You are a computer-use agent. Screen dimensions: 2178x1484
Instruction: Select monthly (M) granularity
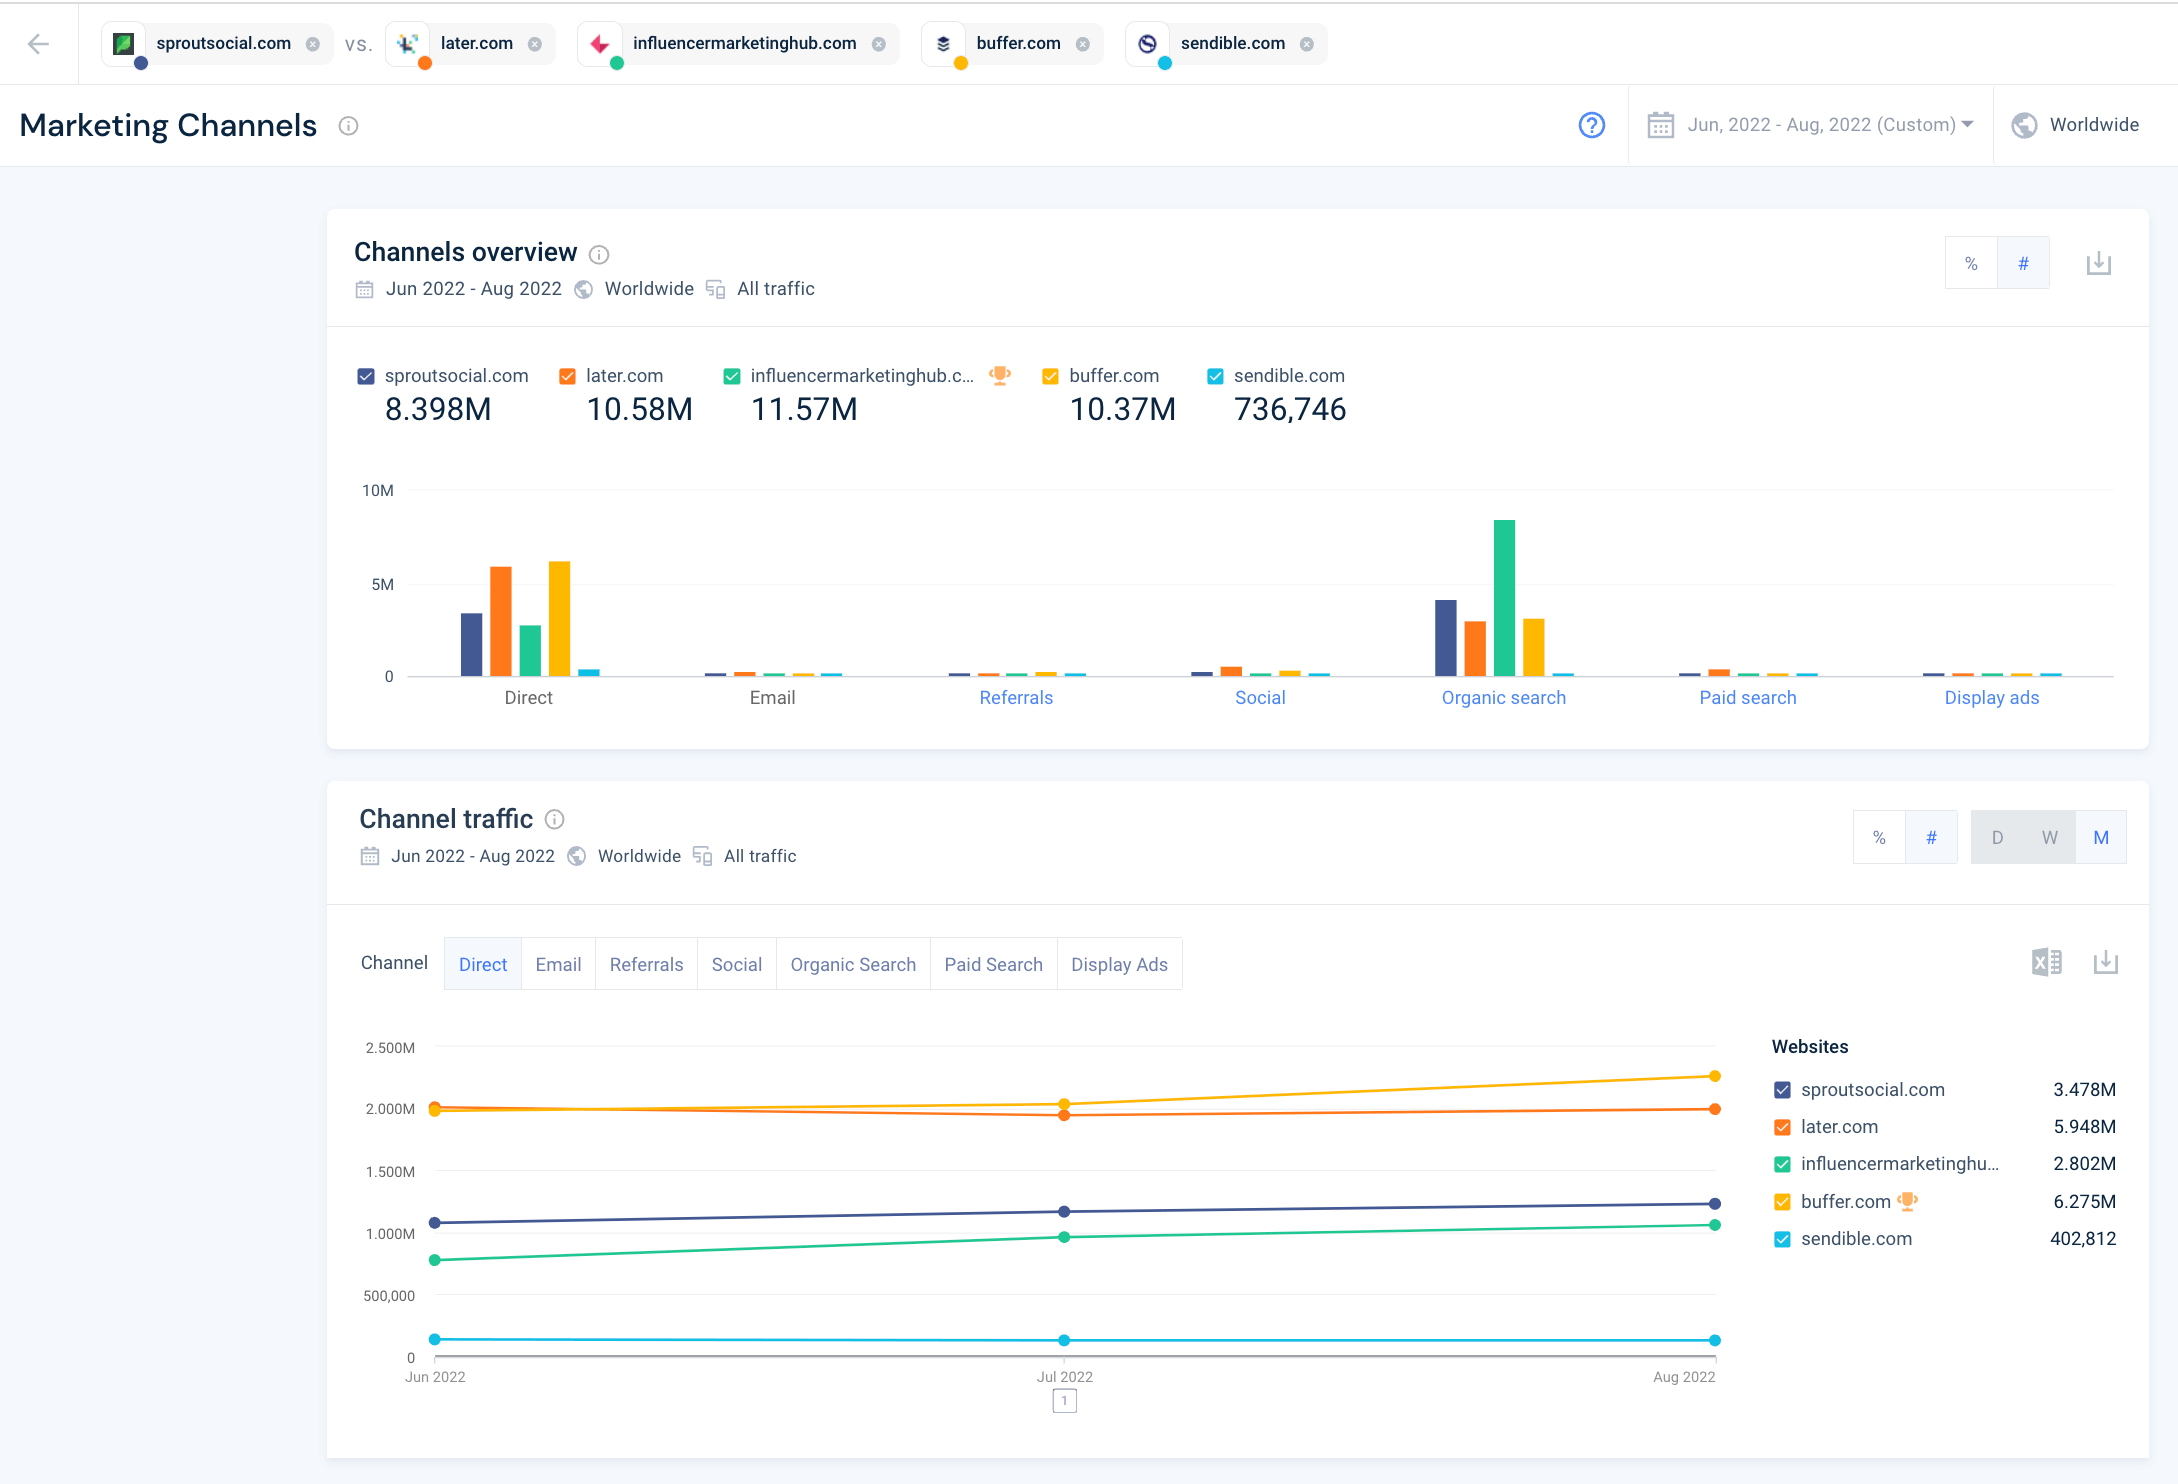(x=2101, y=837)
